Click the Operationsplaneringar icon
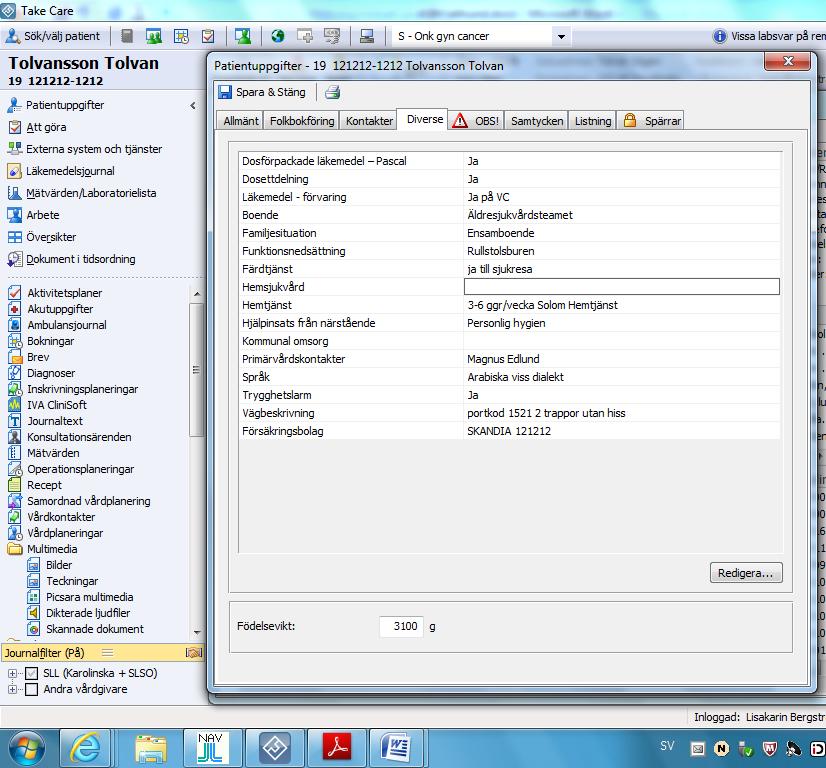Viewport: 826px width, 768px height. coord(15,469)
